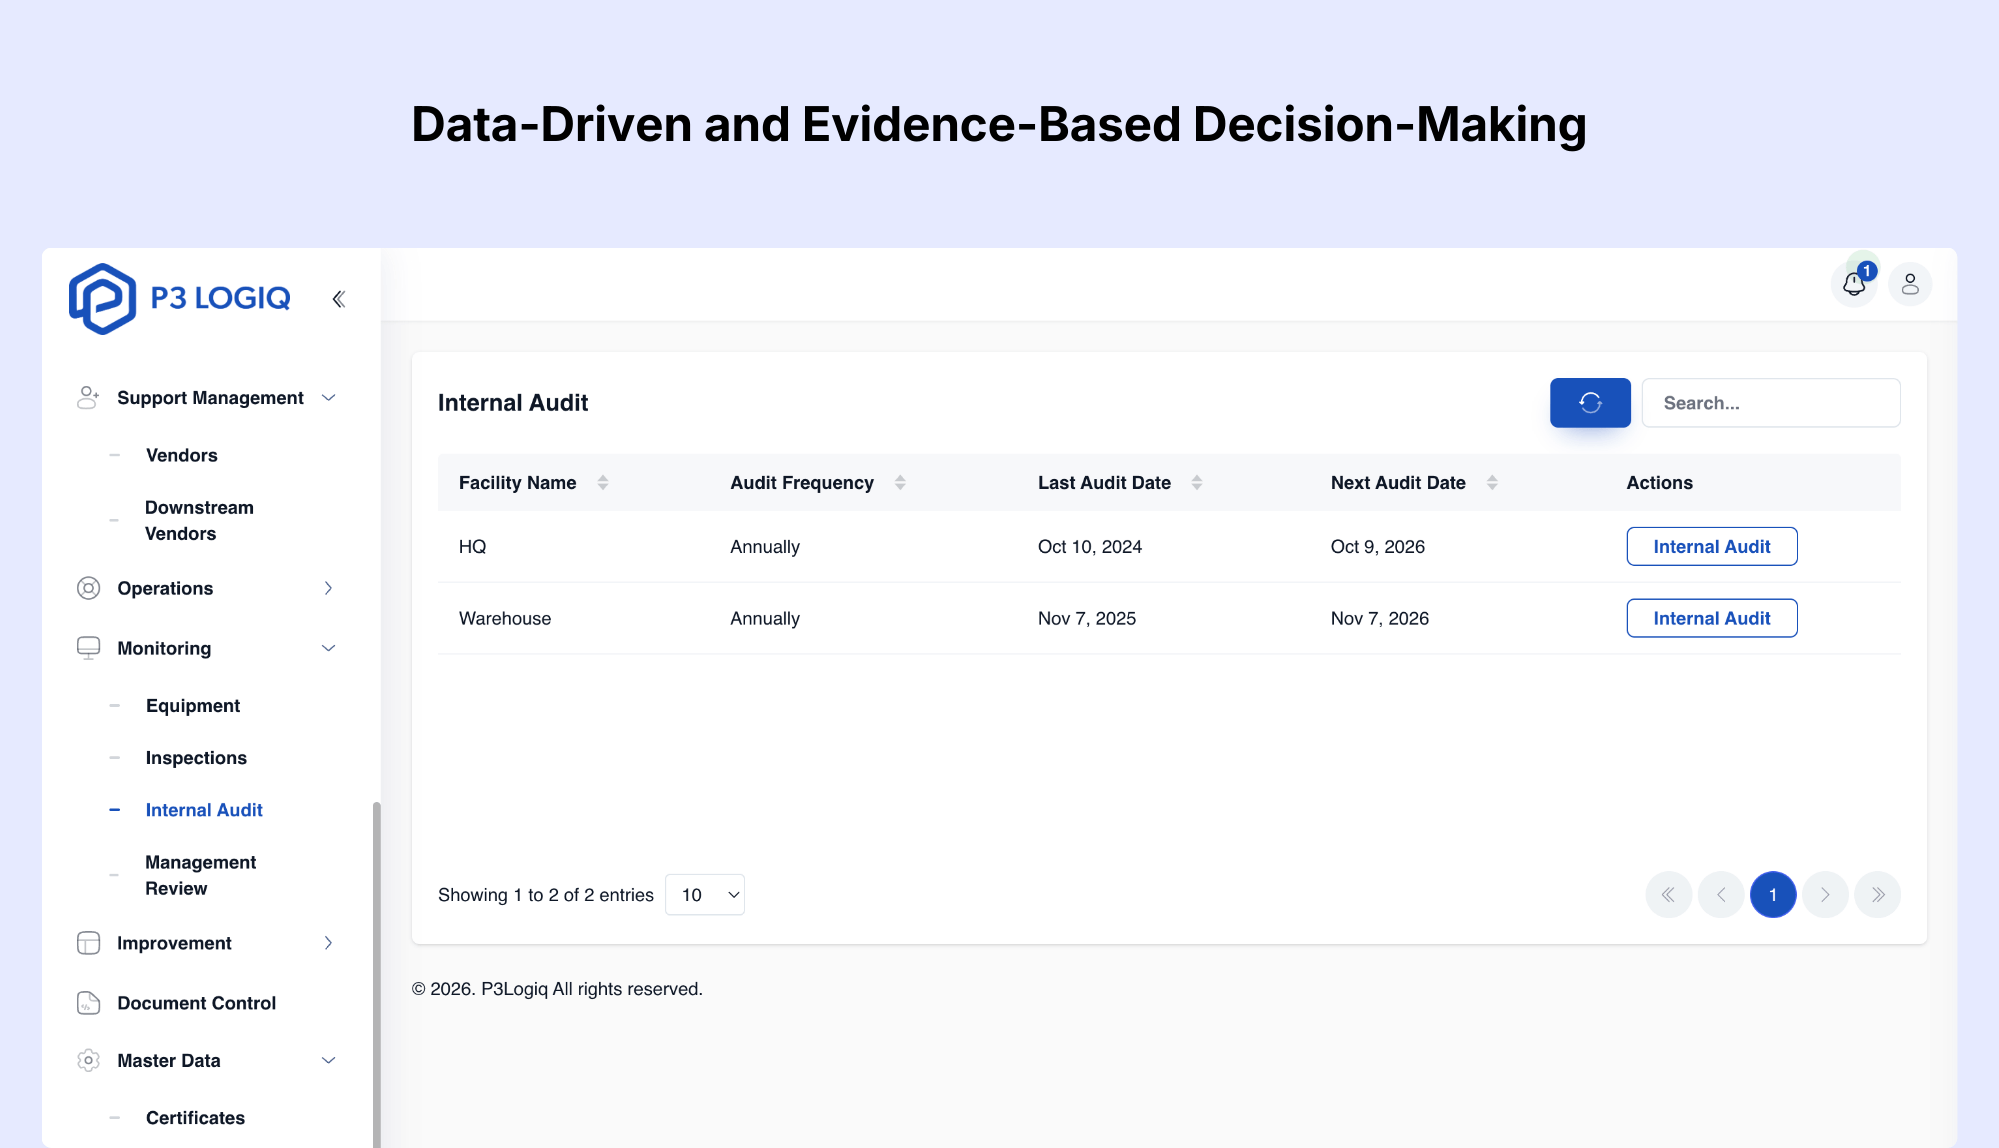This screenshot has height=1148, width=1999.
Task: Click inside the Search field
Action: coord(1770,402)
